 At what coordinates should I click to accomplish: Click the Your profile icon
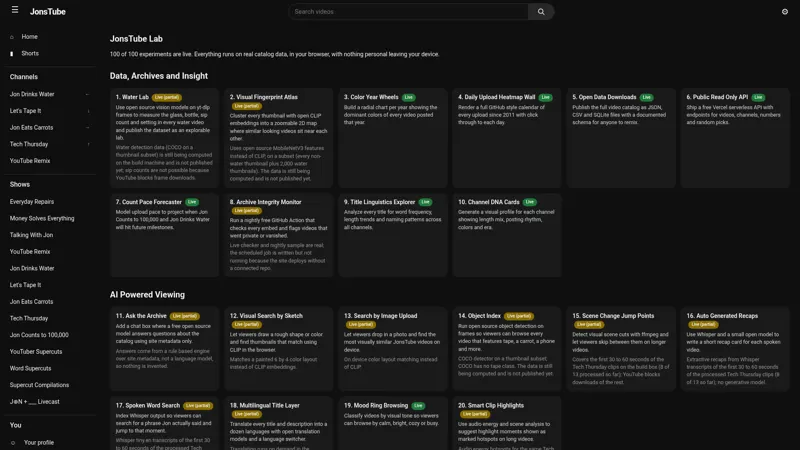(13, 443)
